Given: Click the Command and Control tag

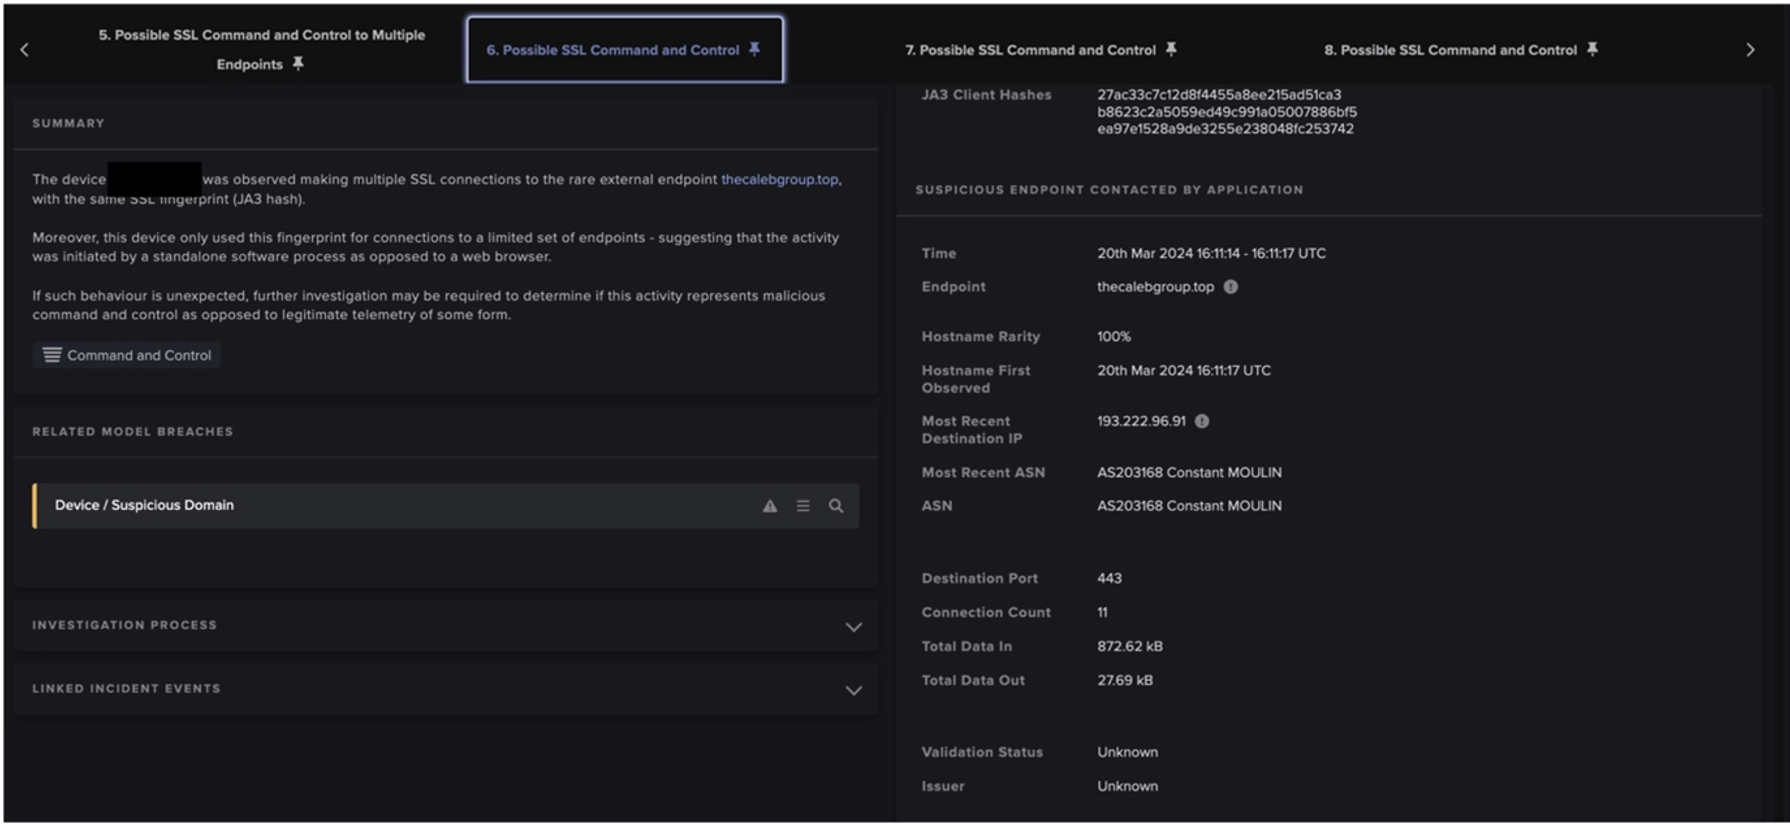Looking at the screenshot, I should click(x=127, y=355).
